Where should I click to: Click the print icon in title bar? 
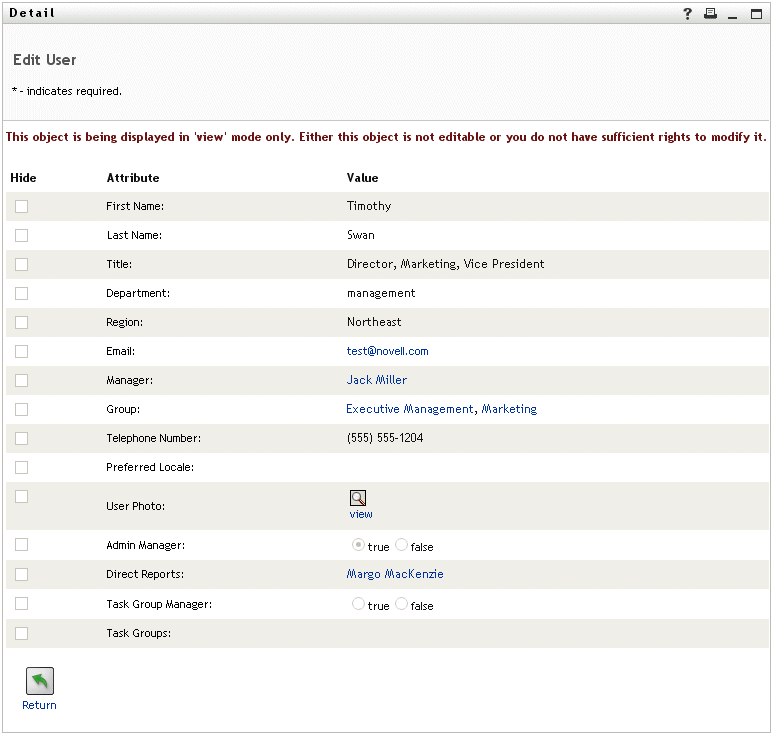(x=710, y=14)
